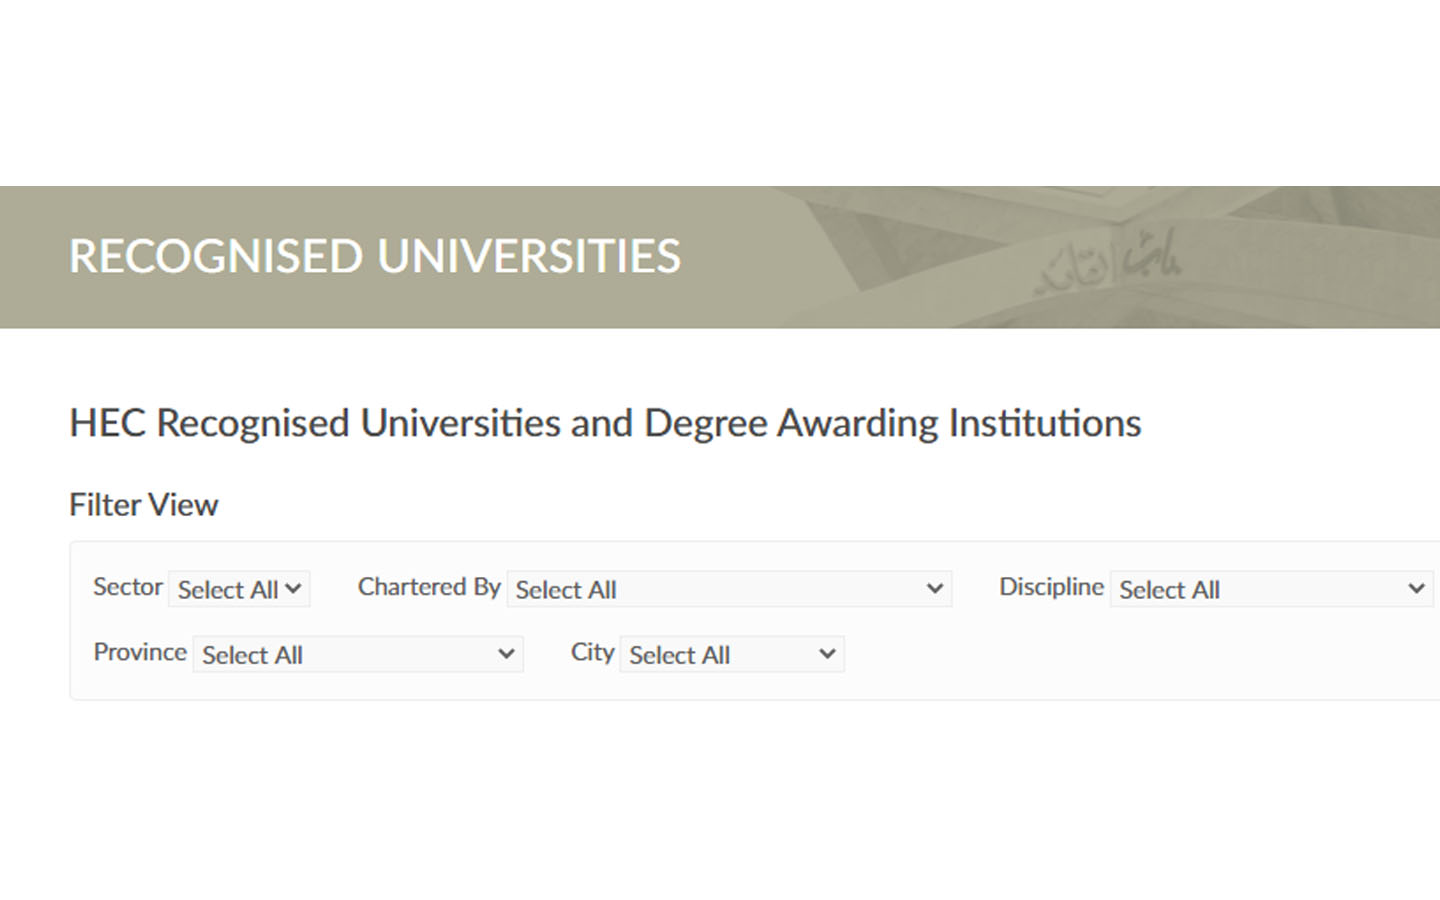1440x900 pixels.
Task: Open the Chartered By dropdown
Action: [x=728, y=589]
